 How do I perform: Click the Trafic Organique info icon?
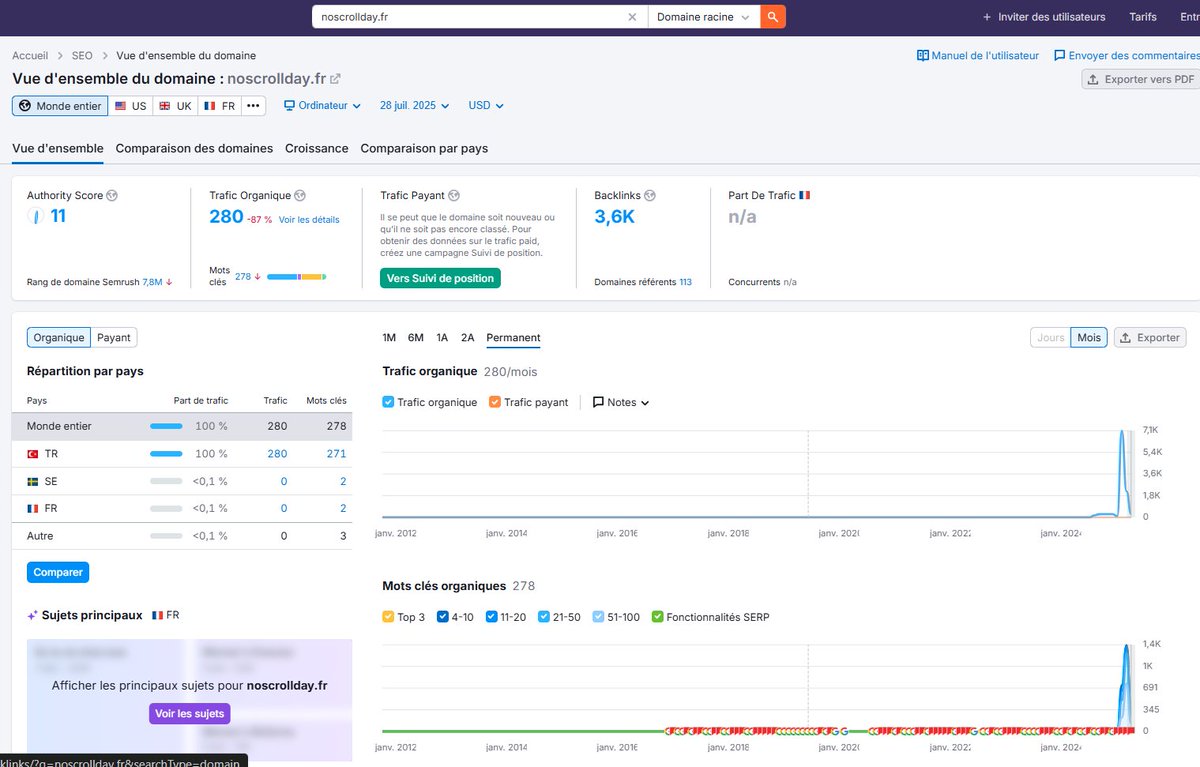tap(300, 196)
